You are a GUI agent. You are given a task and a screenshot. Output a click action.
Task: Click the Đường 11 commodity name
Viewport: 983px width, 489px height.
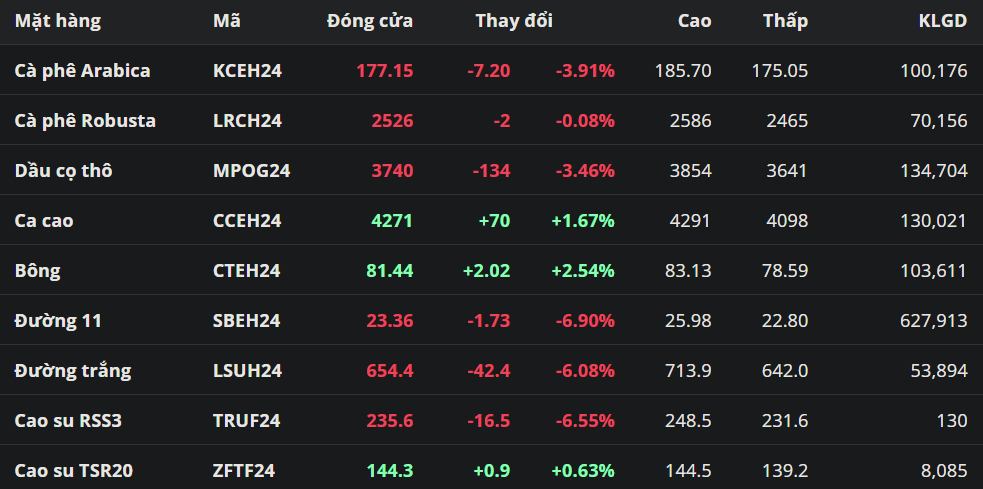pos(58,320)
